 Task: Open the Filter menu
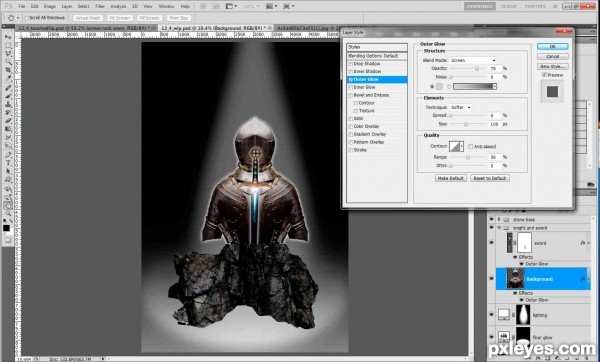(x=100, y=7)
